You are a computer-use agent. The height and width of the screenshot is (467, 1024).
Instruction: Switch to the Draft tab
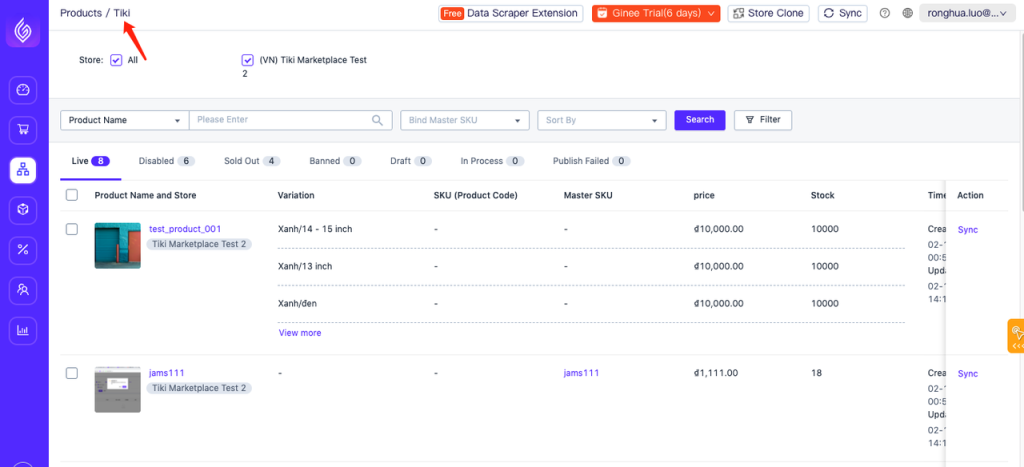click(411, 161)
